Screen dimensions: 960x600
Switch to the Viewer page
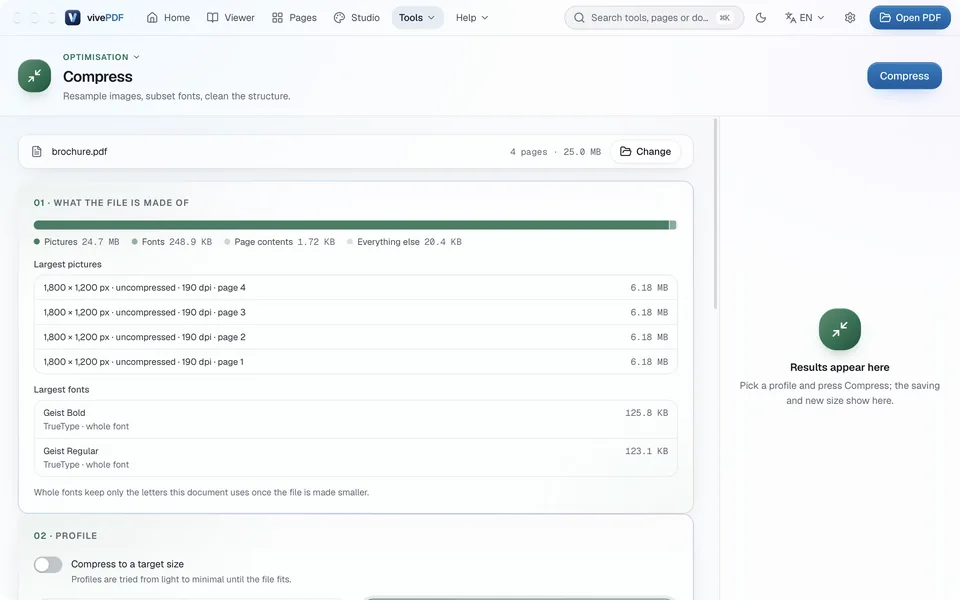230,18
